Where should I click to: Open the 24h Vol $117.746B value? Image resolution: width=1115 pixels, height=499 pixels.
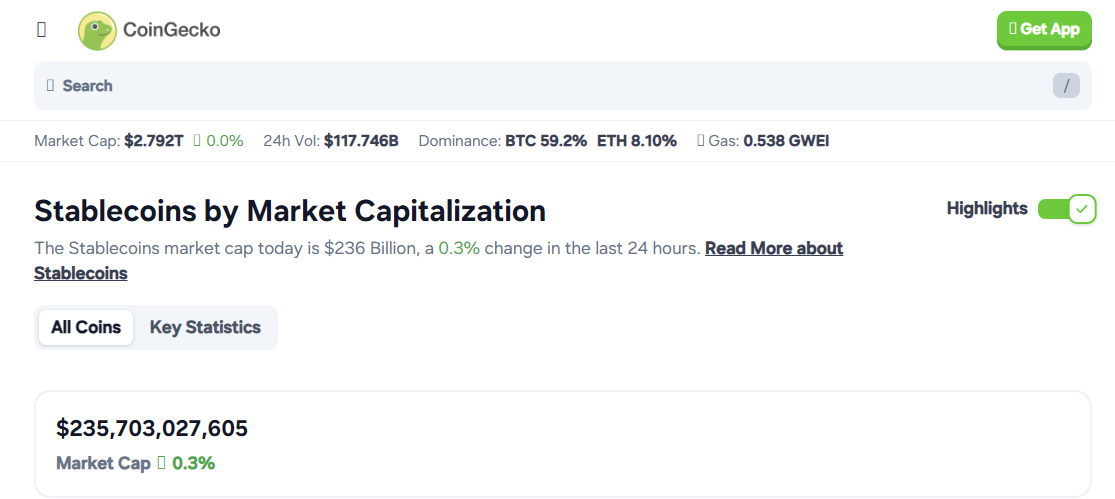click(361, 141)
